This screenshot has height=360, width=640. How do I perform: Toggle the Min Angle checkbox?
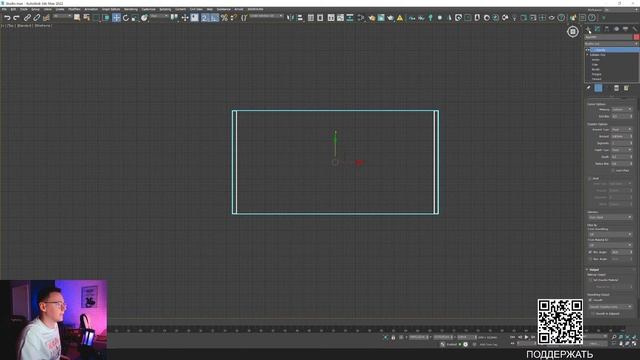click(590, 252)
